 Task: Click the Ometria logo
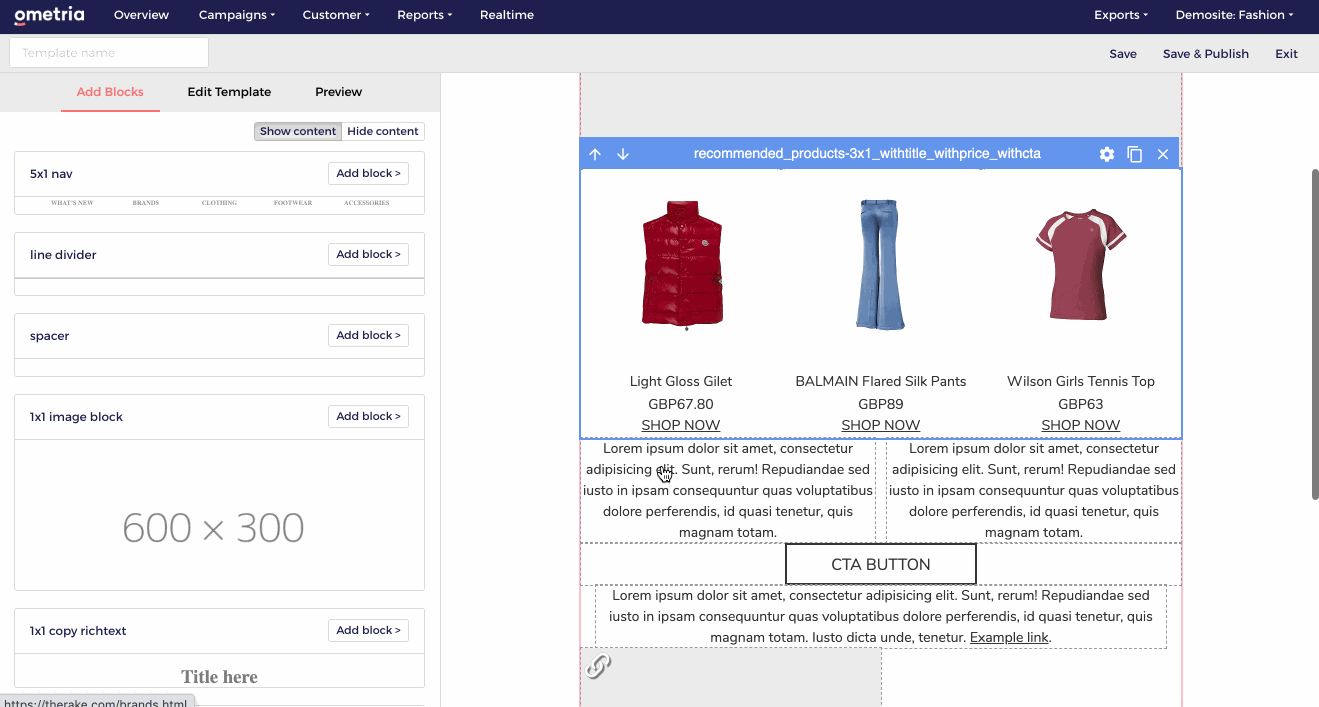49,15
